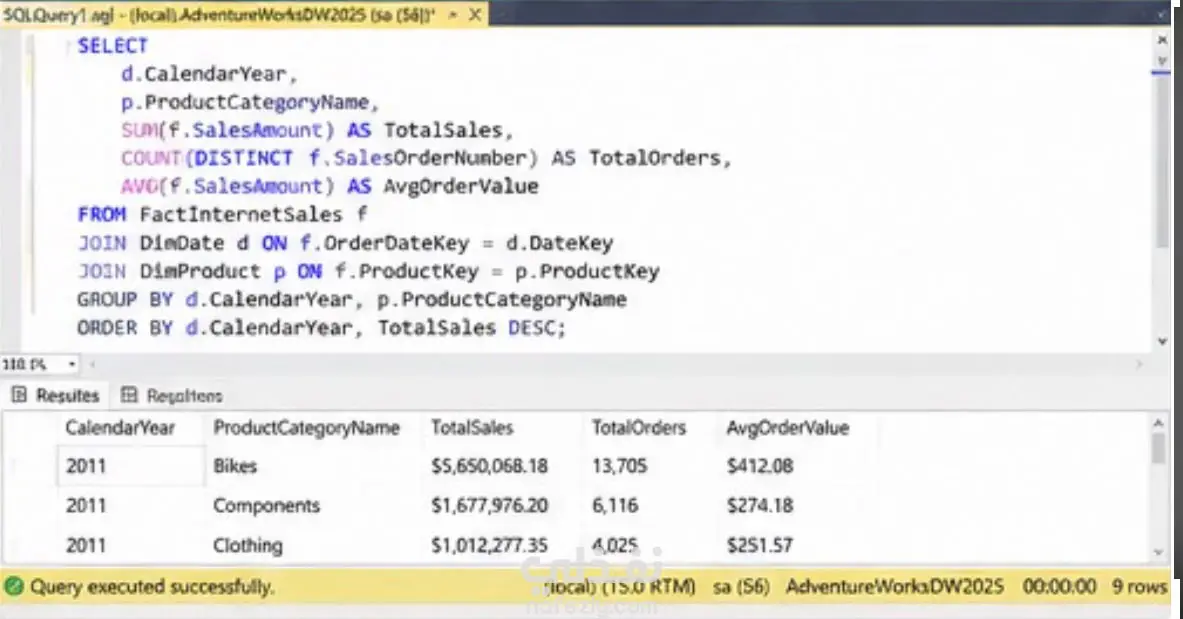Select the Components category cell
Image resolution: width=1183 pixels, height=619 pixels.
[266, 505]
